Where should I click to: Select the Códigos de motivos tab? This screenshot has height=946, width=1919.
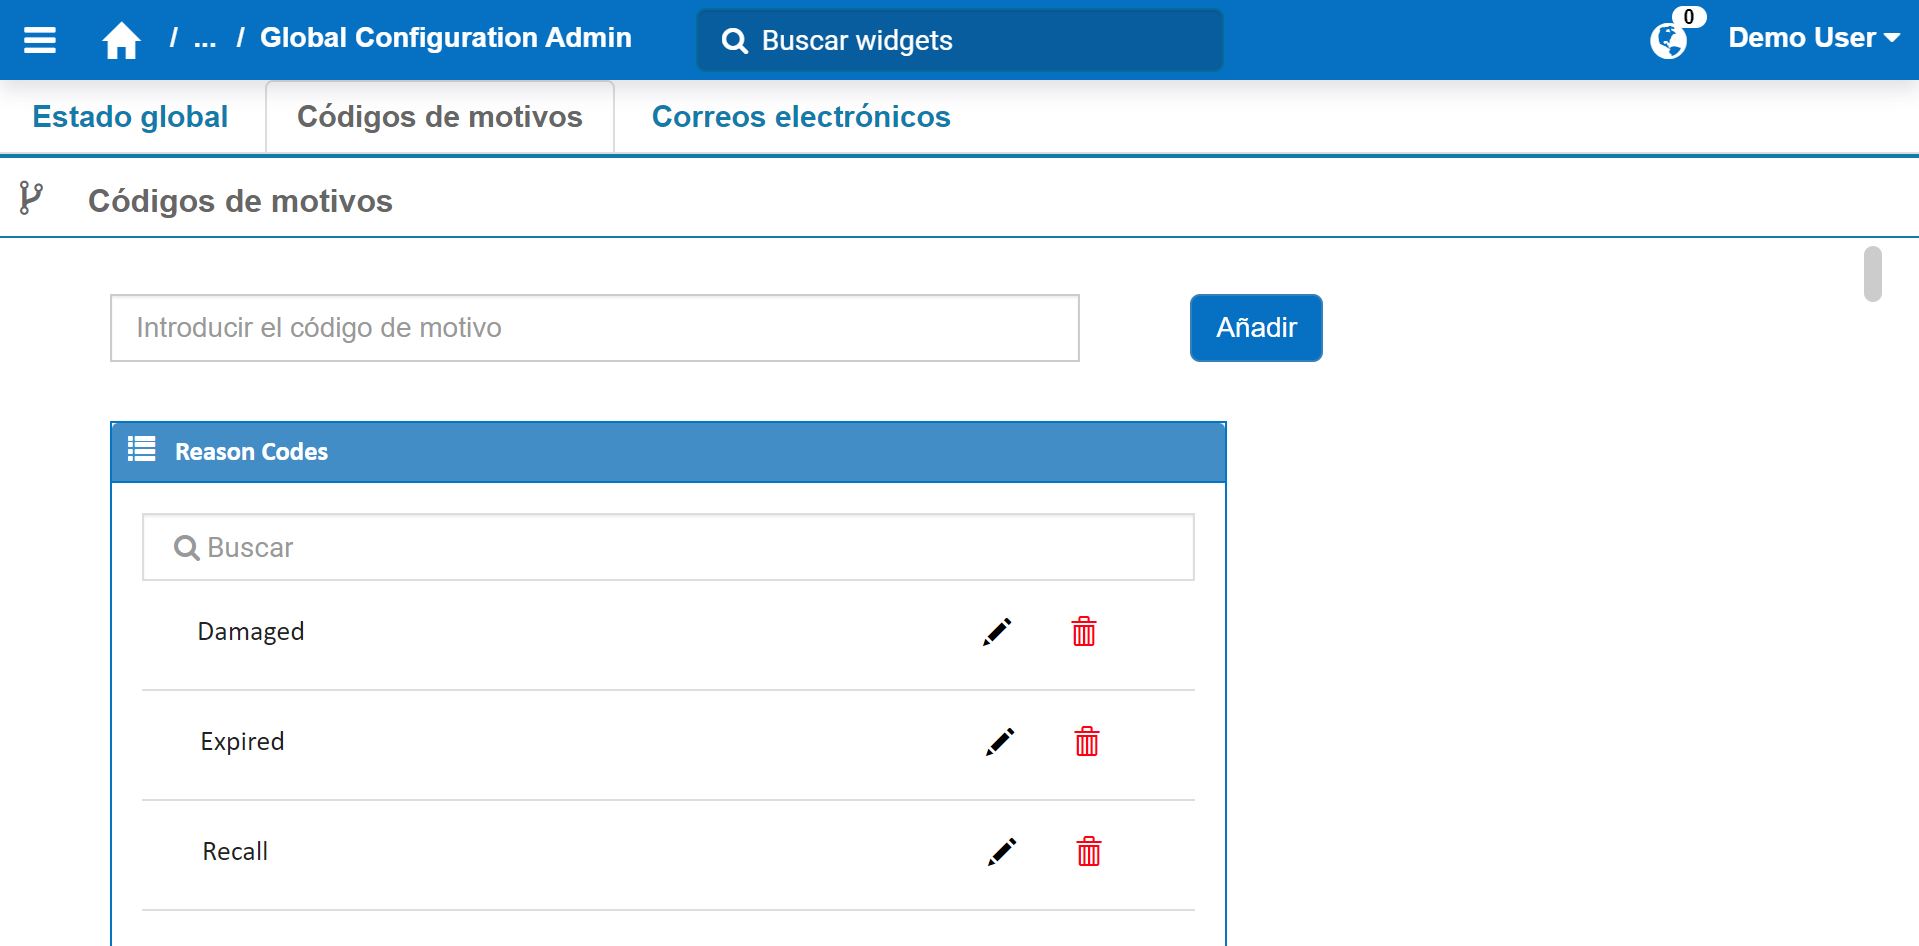(x=439, y=117)
